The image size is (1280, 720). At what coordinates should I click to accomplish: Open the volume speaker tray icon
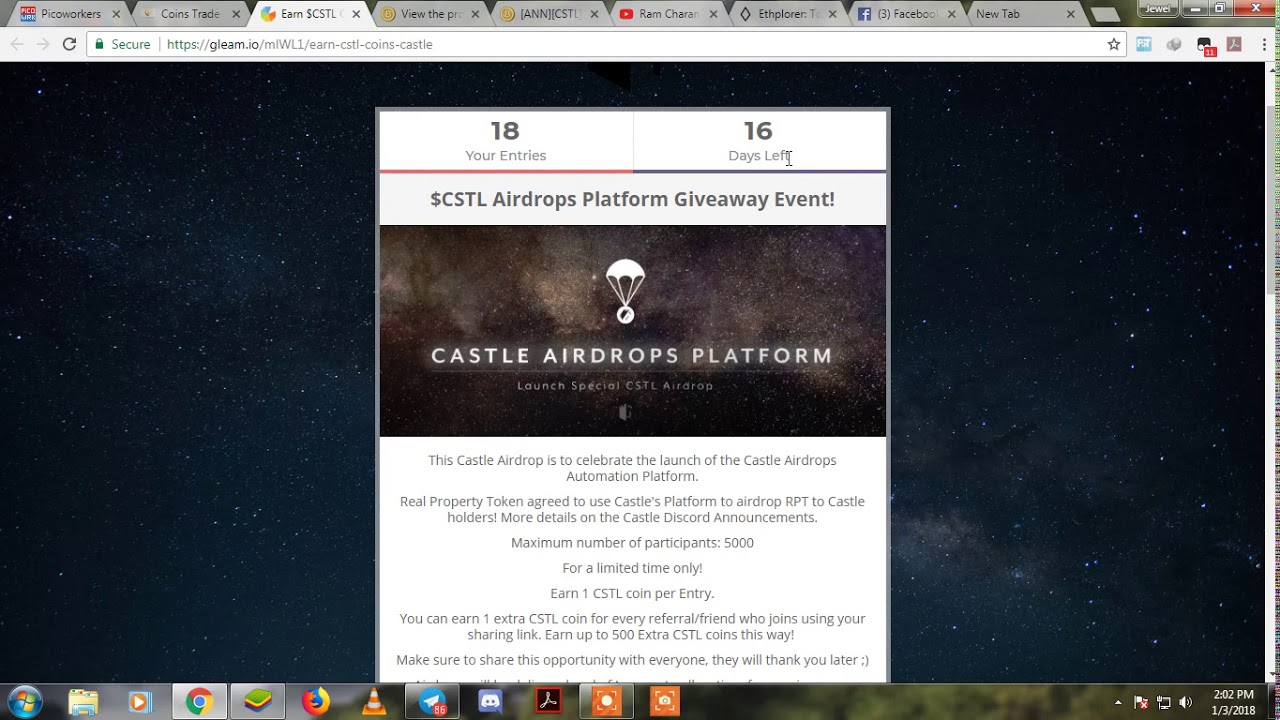coord(1186,702)
